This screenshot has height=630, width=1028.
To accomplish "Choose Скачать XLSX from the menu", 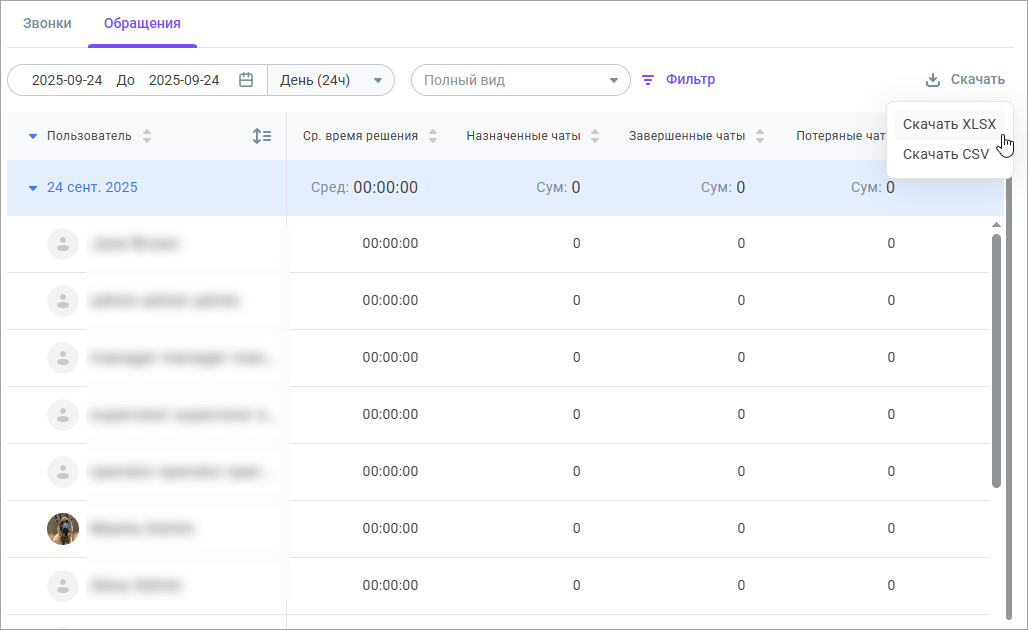I will tap(949, 124).
